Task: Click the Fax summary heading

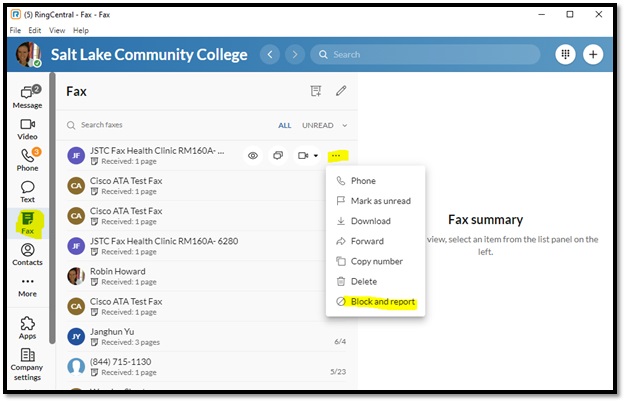Action: coord(485,220)
